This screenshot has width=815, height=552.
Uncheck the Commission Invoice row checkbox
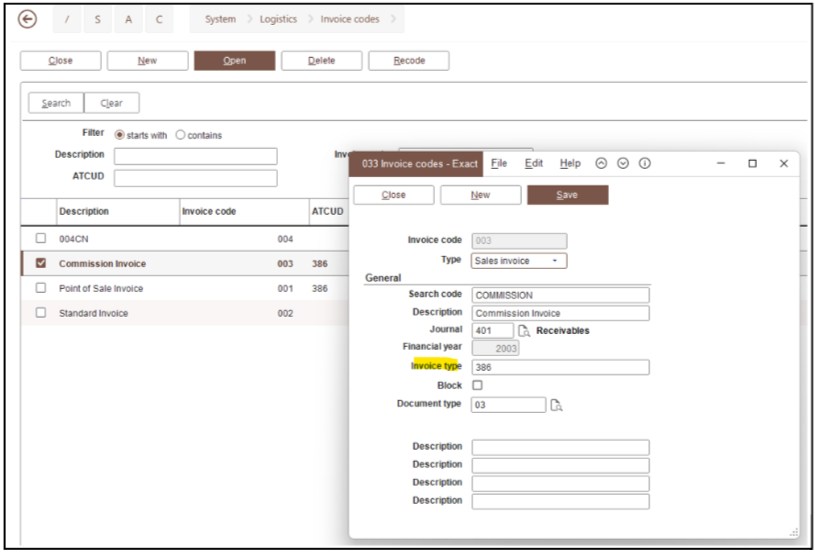pyautogui.click(x=41, y=263)
